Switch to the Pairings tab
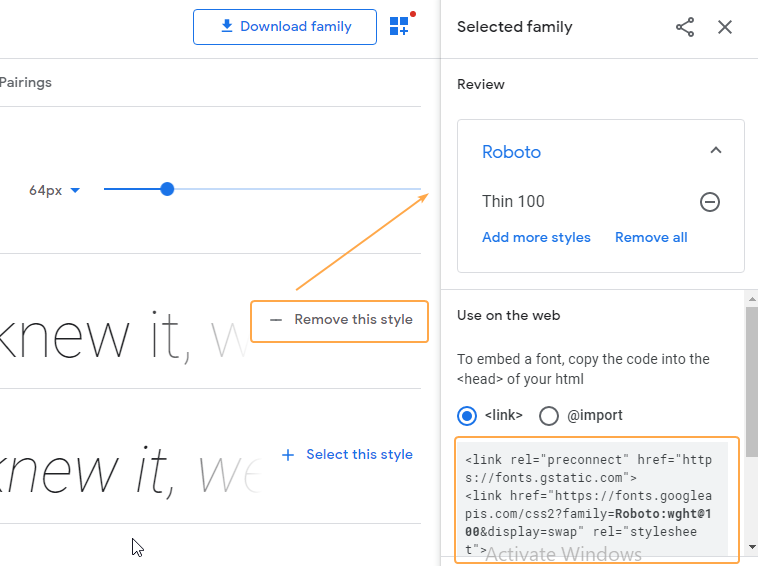Screen dimensions: 758x566 point(26,82)
